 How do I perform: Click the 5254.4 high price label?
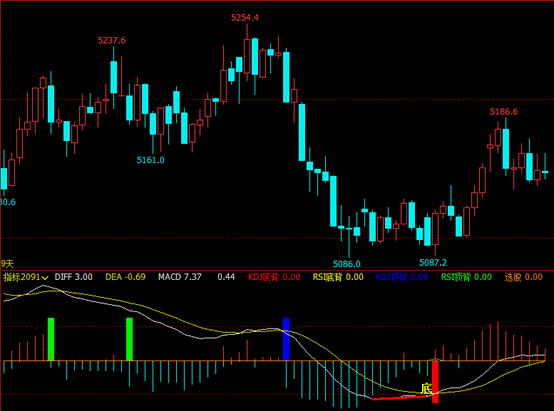pyautogui.click(x=245, y=18)
